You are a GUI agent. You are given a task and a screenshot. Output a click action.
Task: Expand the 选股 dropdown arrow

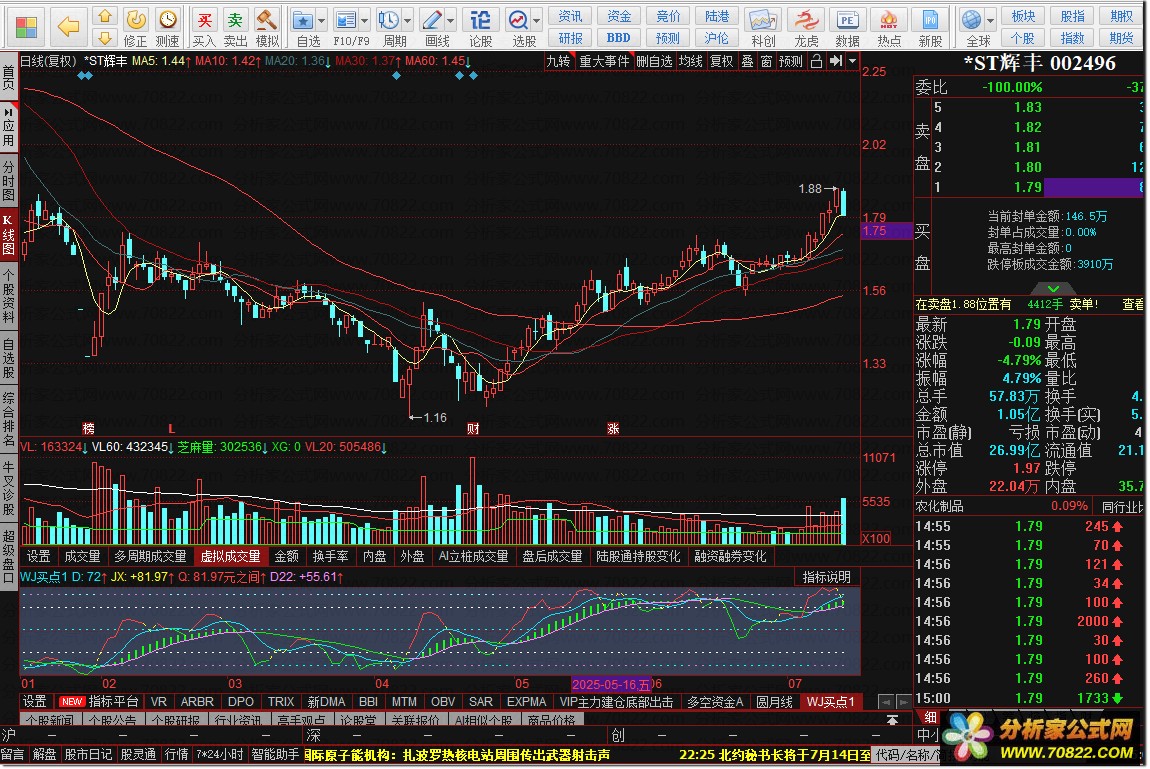537,21
